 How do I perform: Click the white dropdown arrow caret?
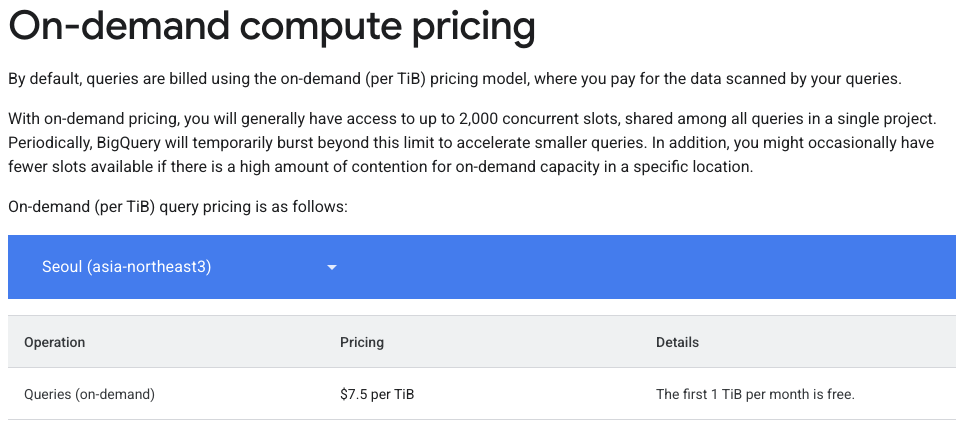(x=332, y=268)
